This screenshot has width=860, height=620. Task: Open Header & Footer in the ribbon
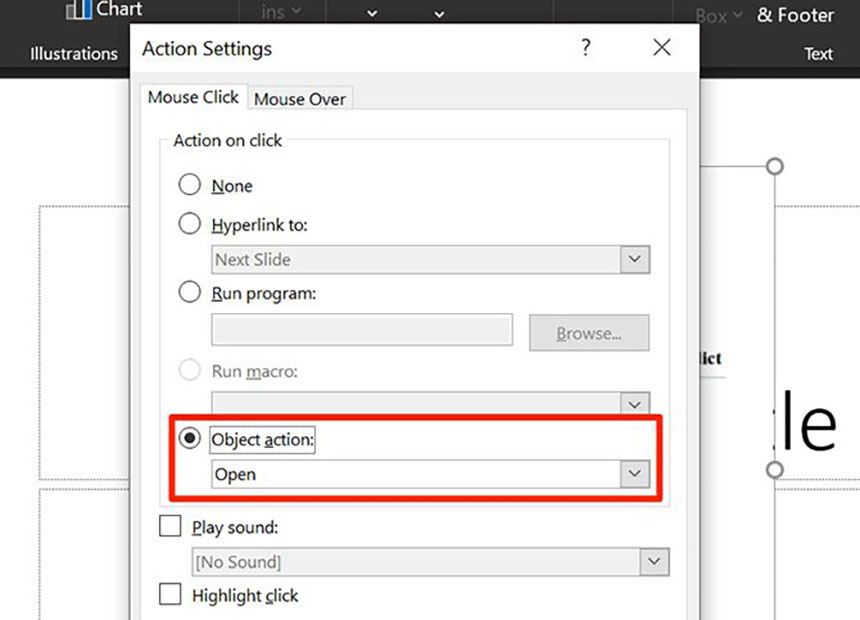tap(794, 15)
